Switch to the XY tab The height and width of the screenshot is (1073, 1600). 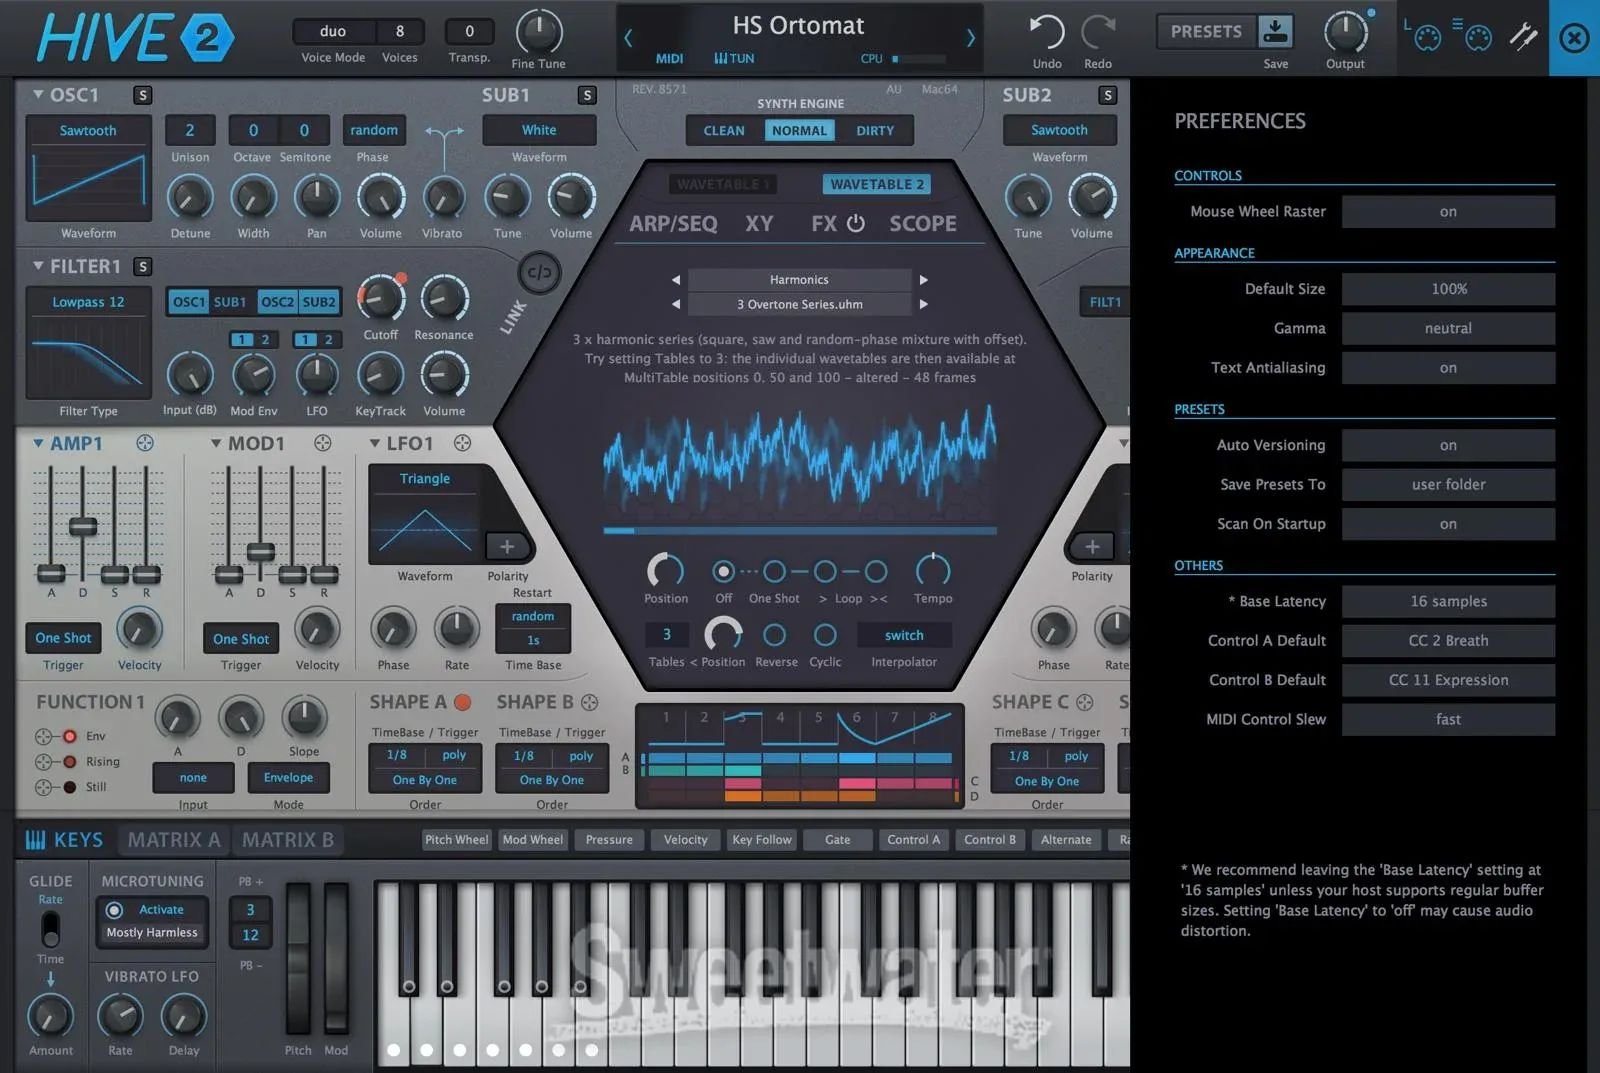[759, 224]
